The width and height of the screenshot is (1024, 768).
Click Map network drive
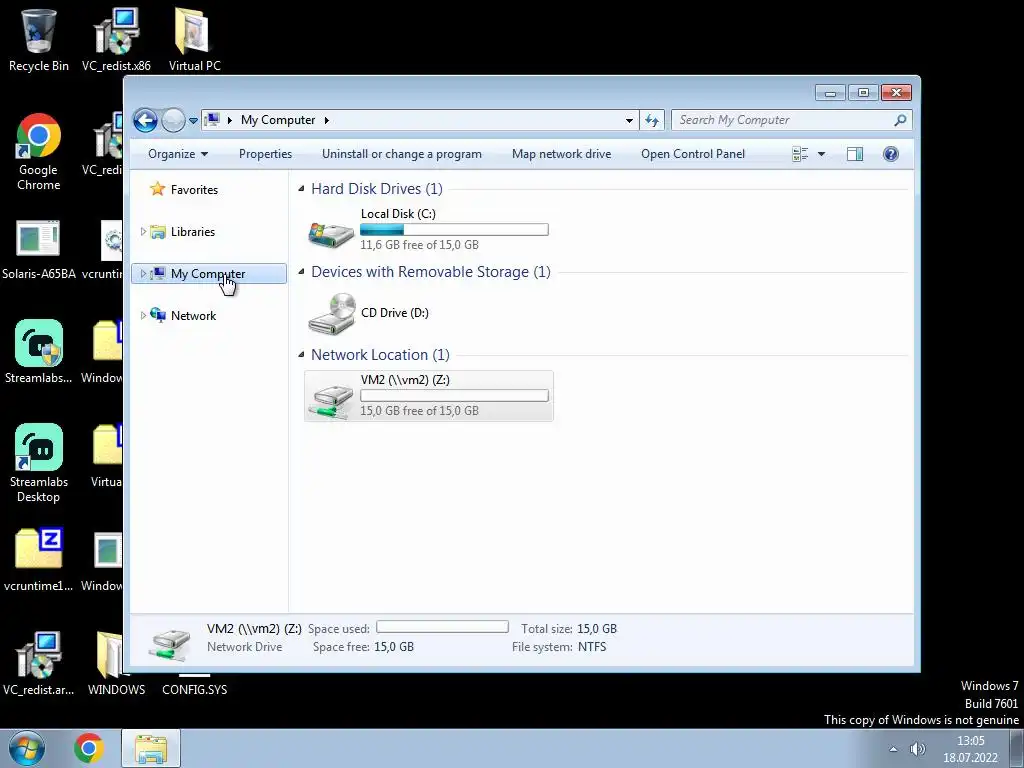(562, 154)
